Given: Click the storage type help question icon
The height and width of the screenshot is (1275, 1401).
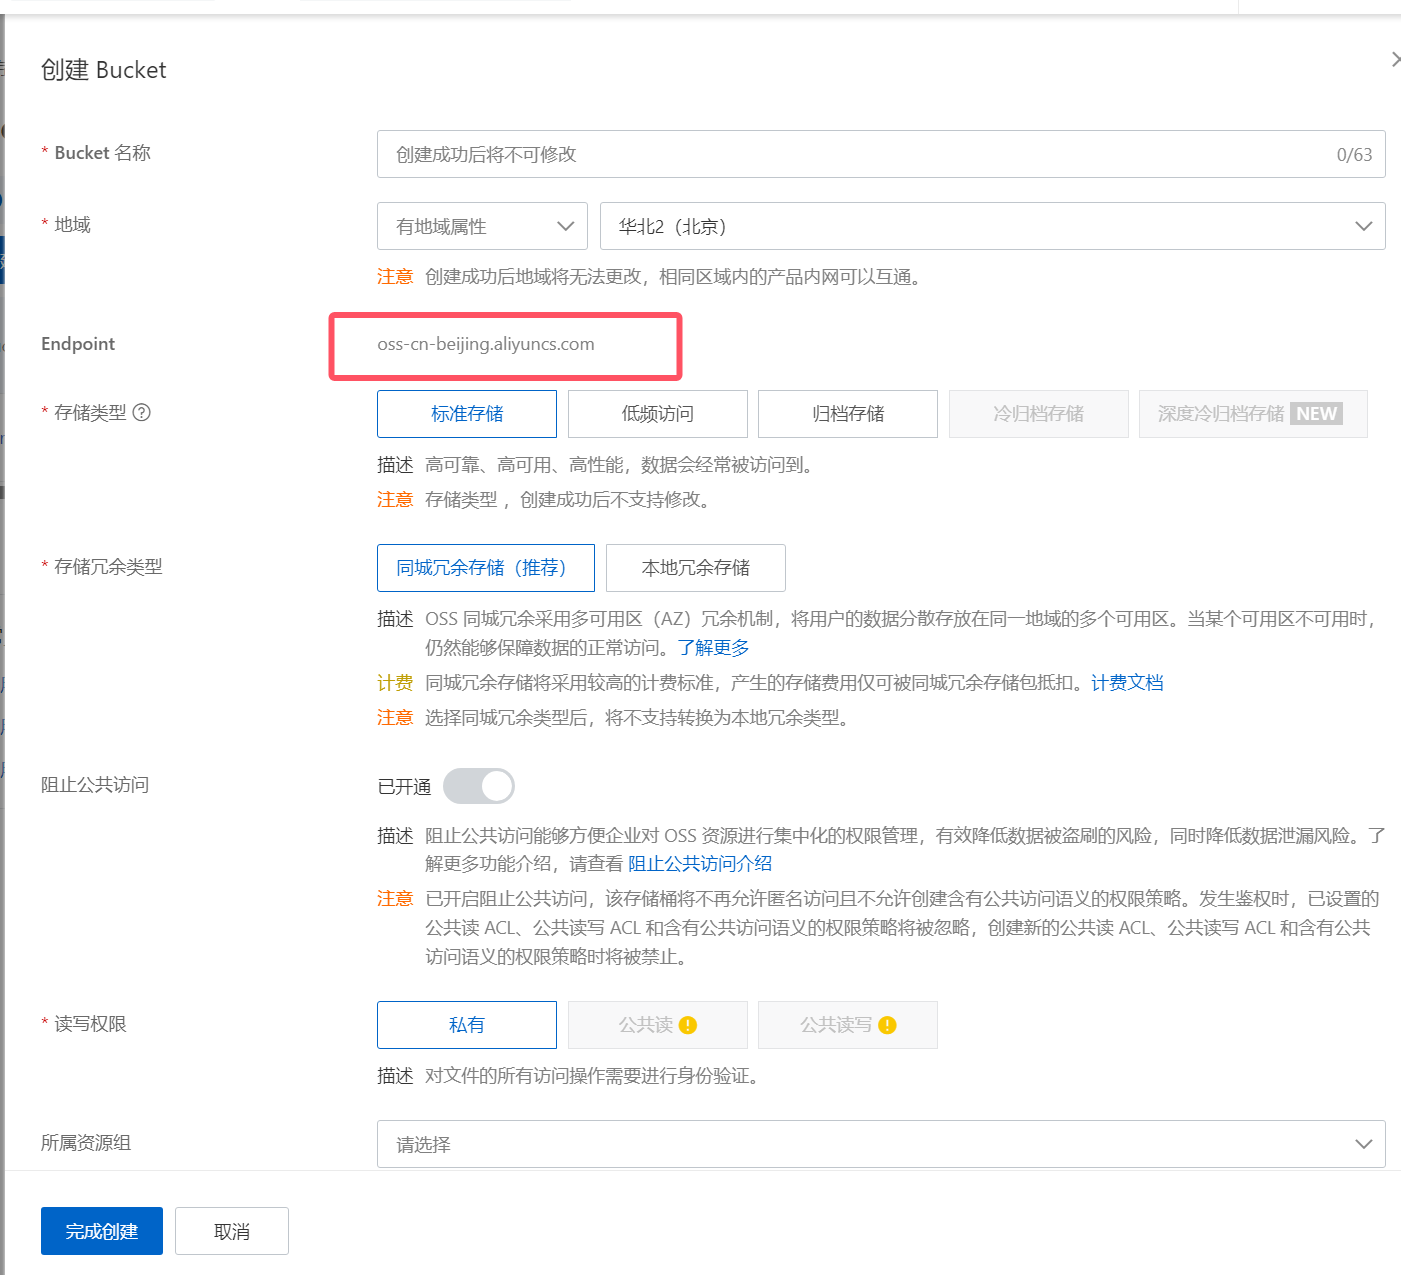Looking at the screenshot, I should coord(142,412).
